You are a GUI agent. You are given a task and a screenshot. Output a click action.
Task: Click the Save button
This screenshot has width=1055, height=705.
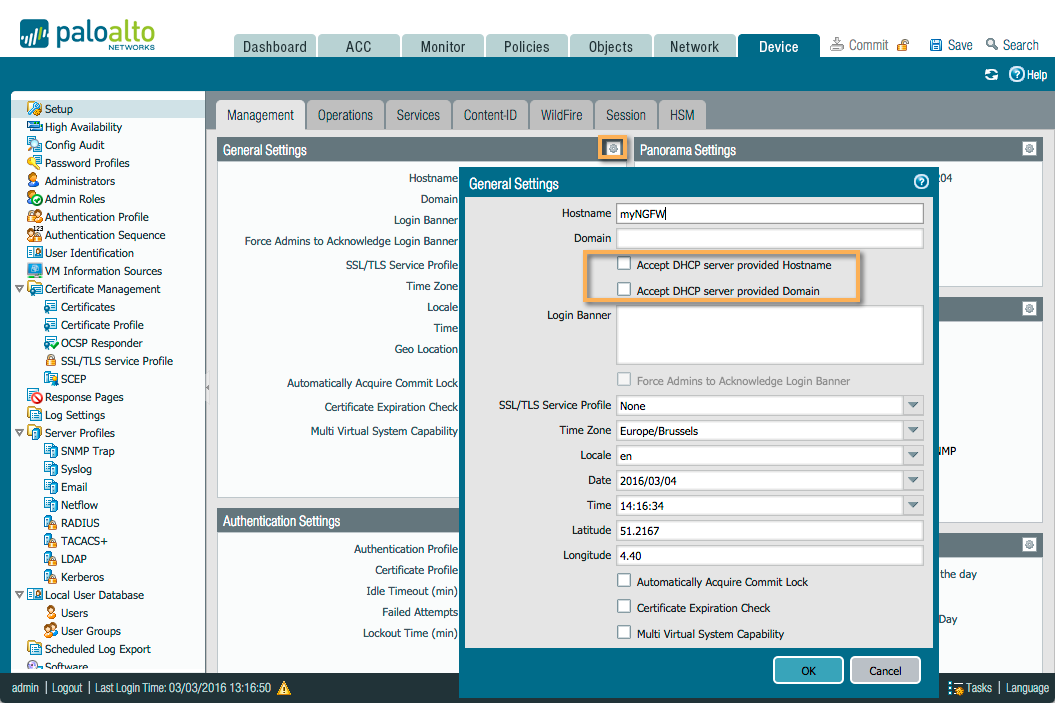click(951, 45)
